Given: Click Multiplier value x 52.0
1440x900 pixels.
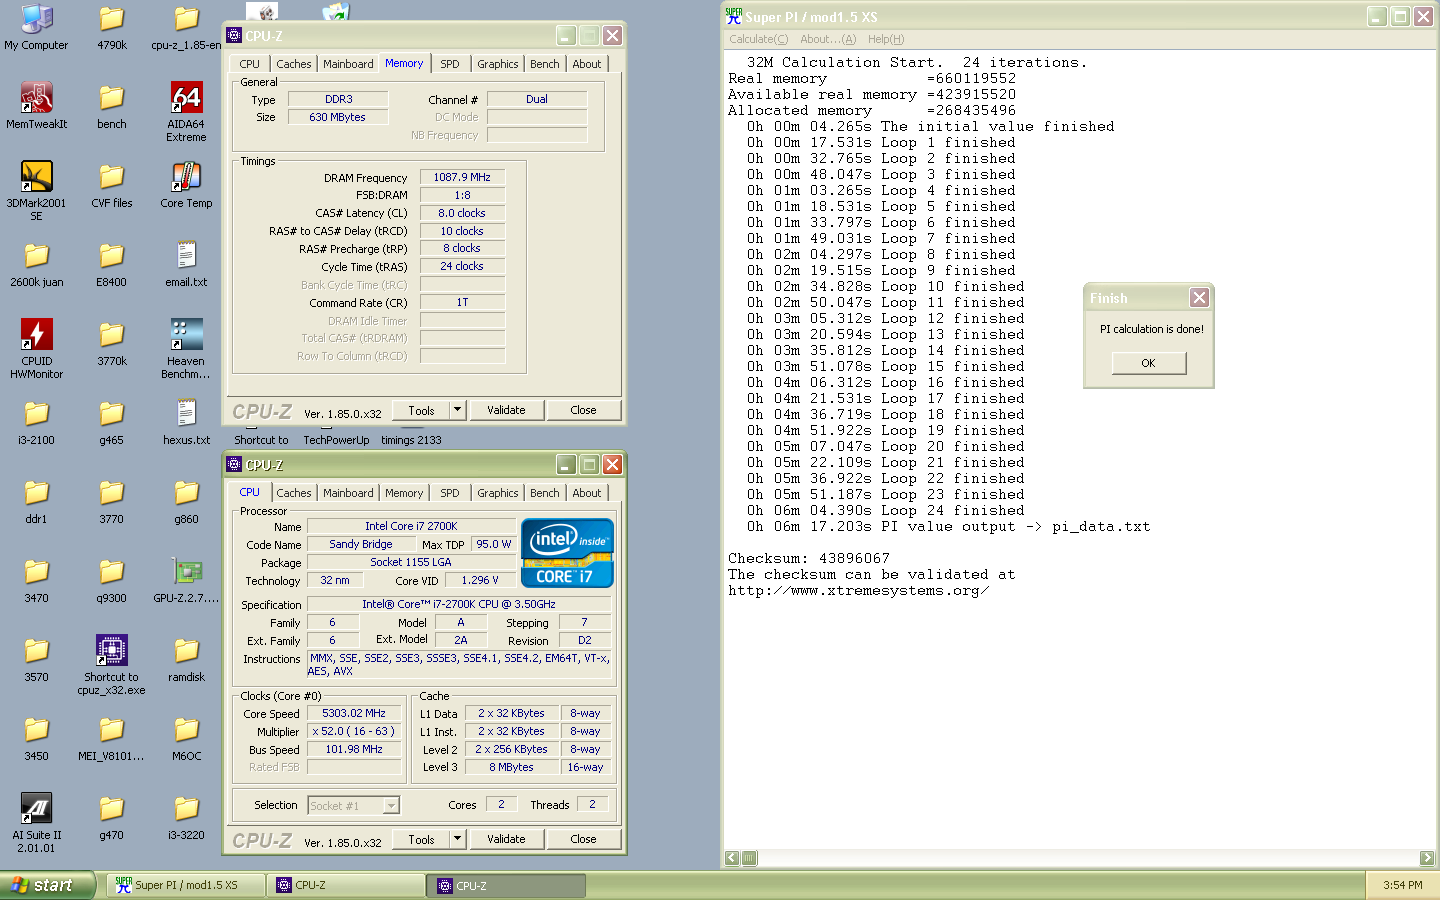Looking at the screenshot, I should [354, 732].
